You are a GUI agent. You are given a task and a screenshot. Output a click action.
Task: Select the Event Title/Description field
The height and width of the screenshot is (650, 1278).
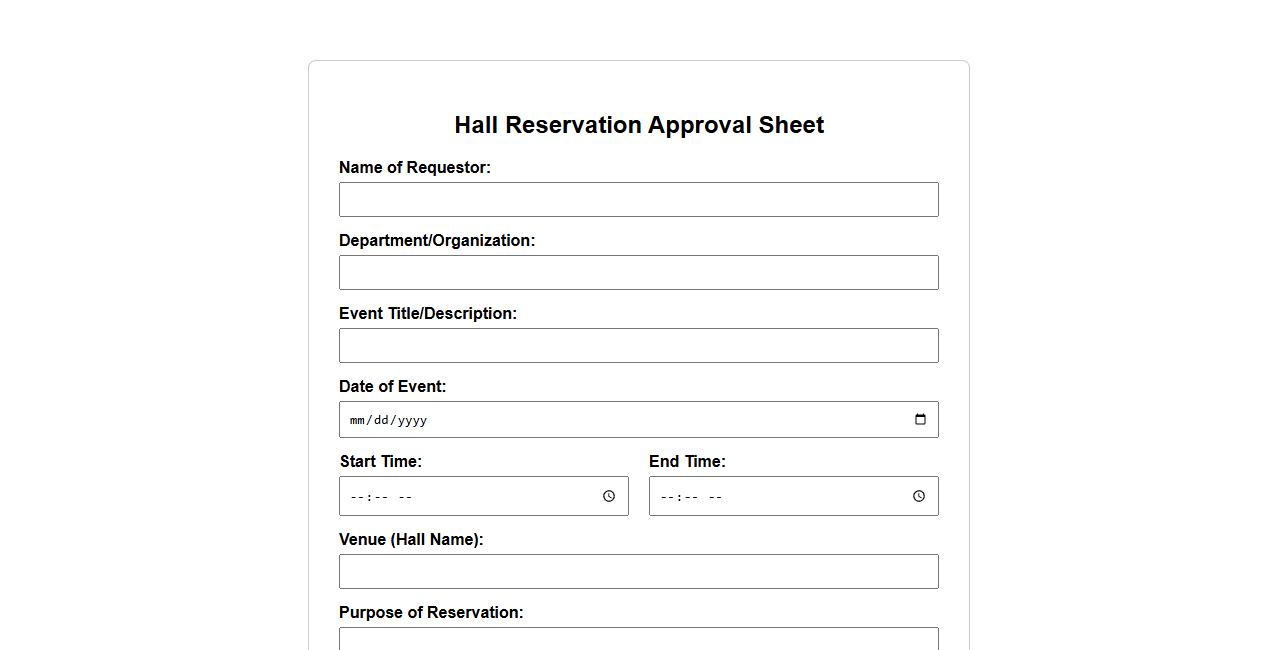pos(638,346)
